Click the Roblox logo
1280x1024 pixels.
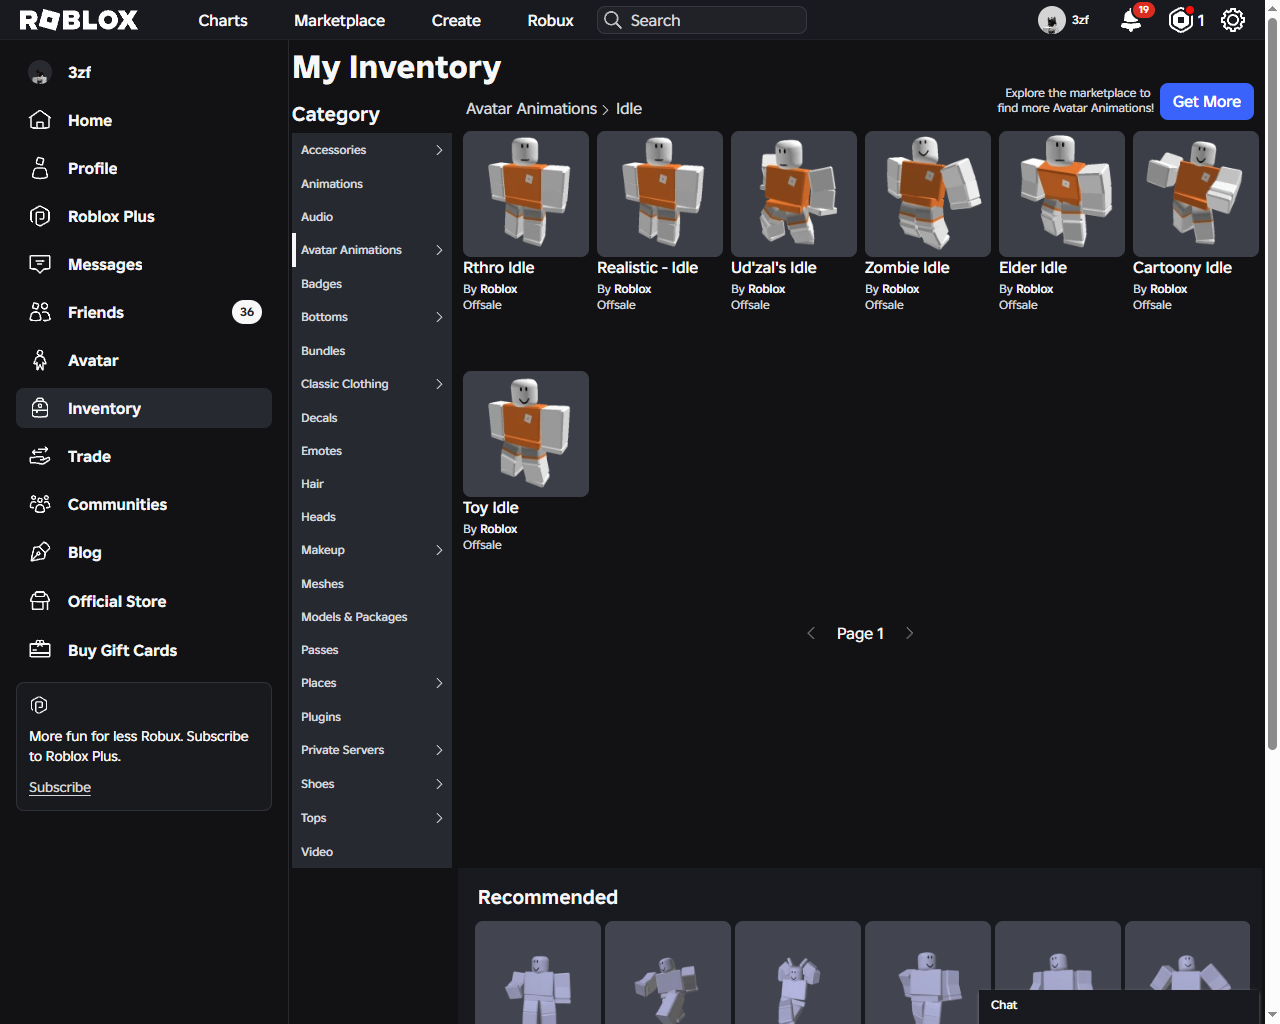78,20
